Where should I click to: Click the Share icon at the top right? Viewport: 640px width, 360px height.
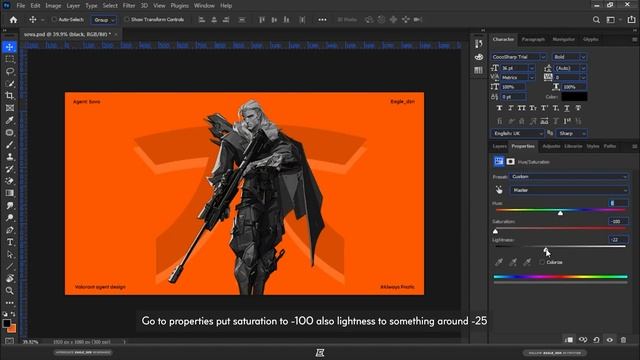631,20
